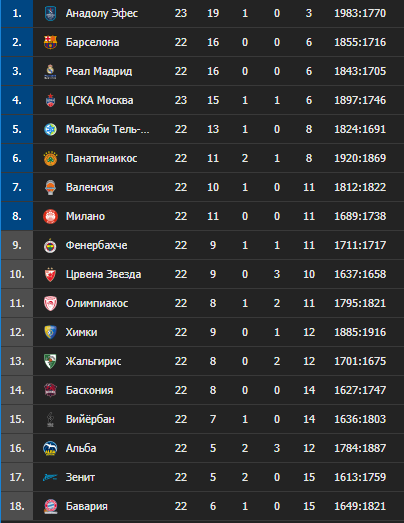This screenshot has height=523, width=404.
Task: Click the Maccabi Tel Aviv logo icon
Action: coord(50,129)
